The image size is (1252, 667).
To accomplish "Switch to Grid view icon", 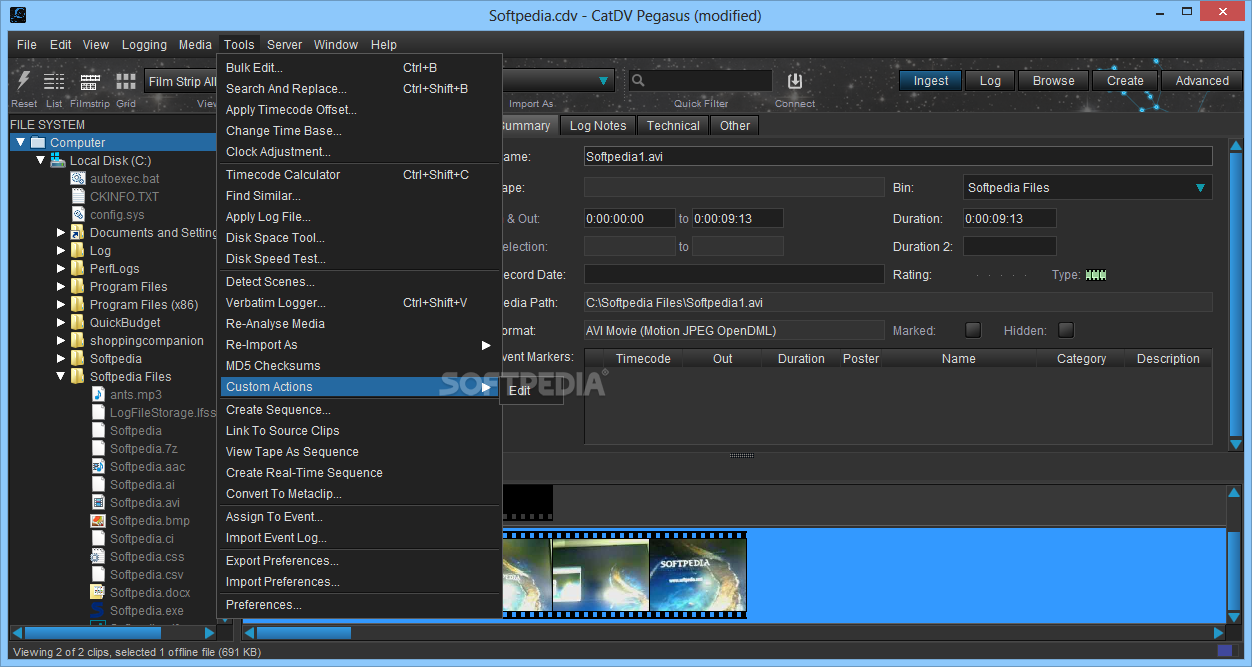I will tap(126, 81).
